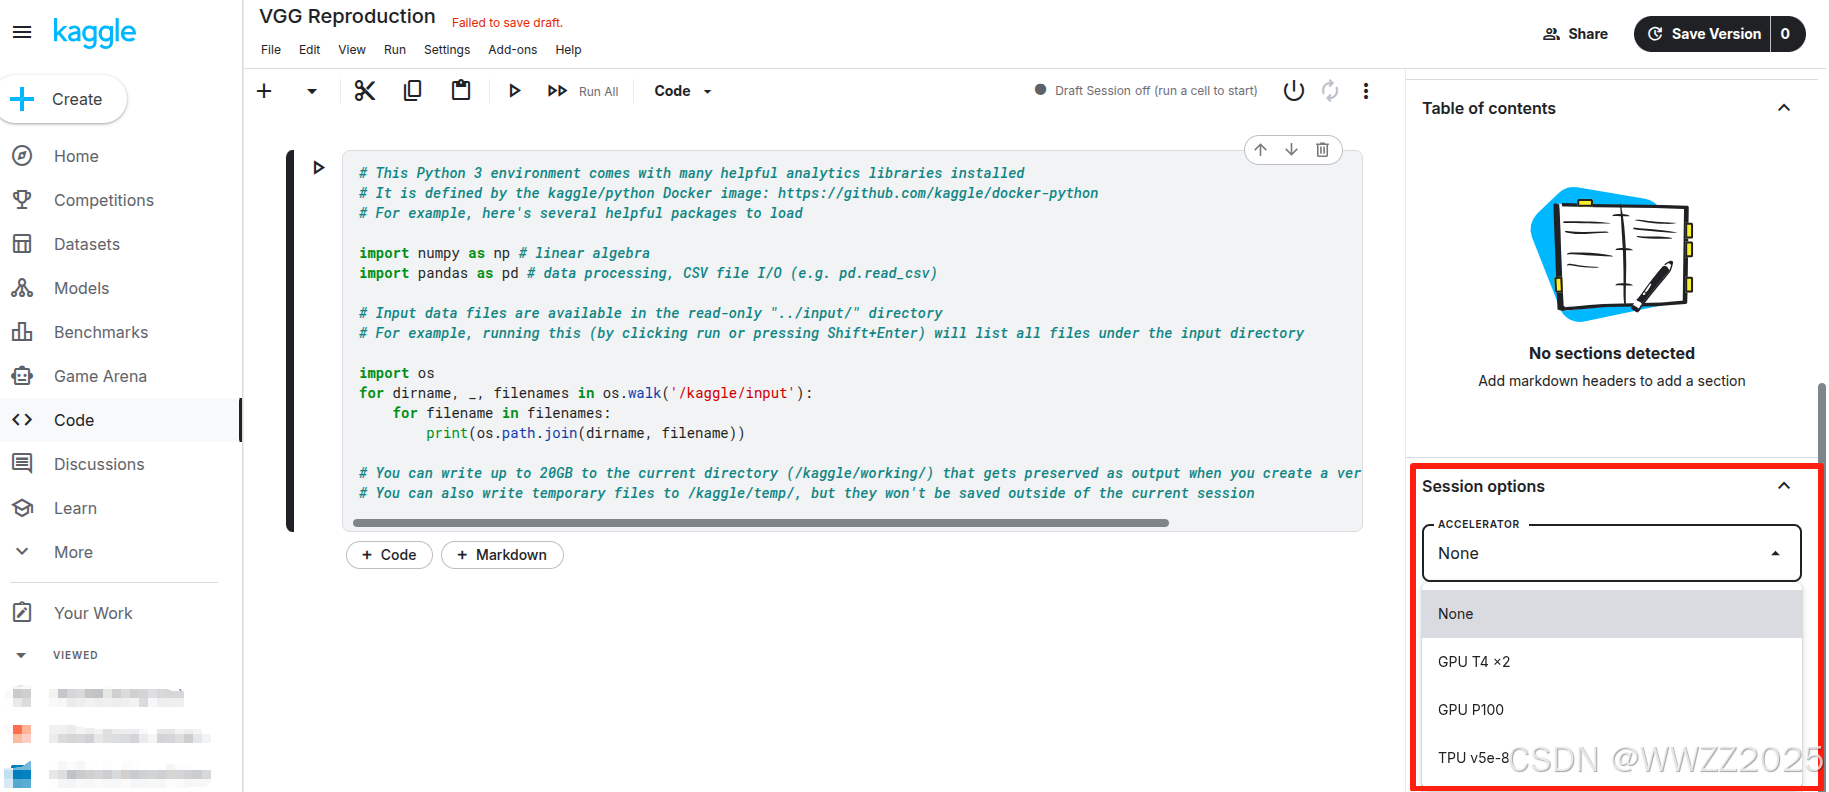Open add-cell dropdown arrow in toolbar
The width and height of the screenshot is (1829, 792).
[312, 91]
